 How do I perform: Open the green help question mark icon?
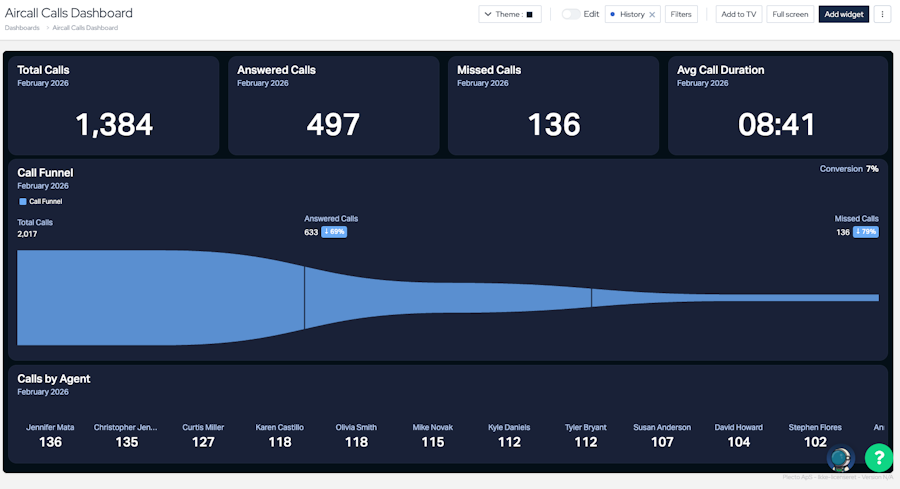(879, 457)
